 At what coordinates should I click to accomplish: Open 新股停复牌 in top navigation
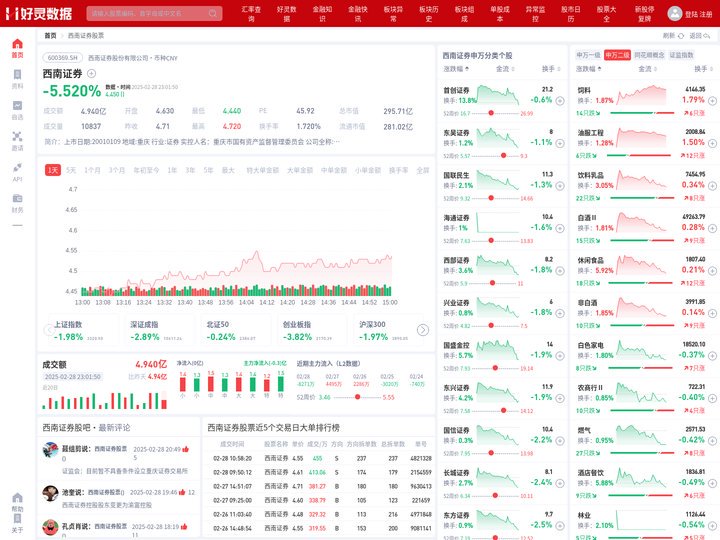point(645,14)
